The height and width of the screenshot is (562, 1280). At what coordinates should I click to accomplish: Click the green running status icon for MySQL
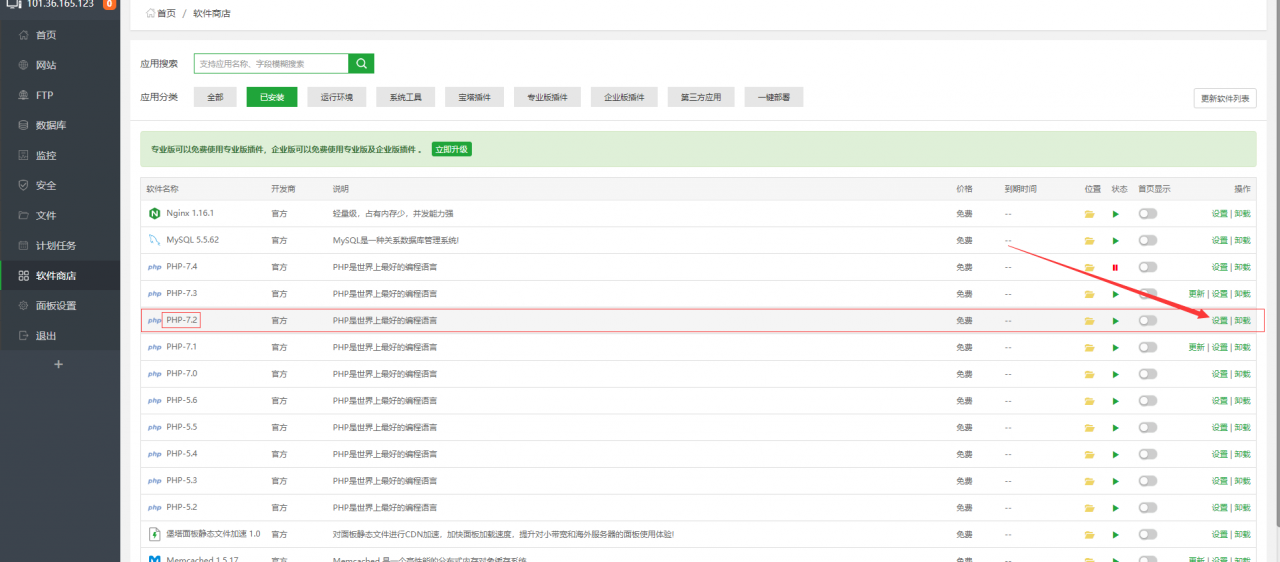(x=1116, y=241)
